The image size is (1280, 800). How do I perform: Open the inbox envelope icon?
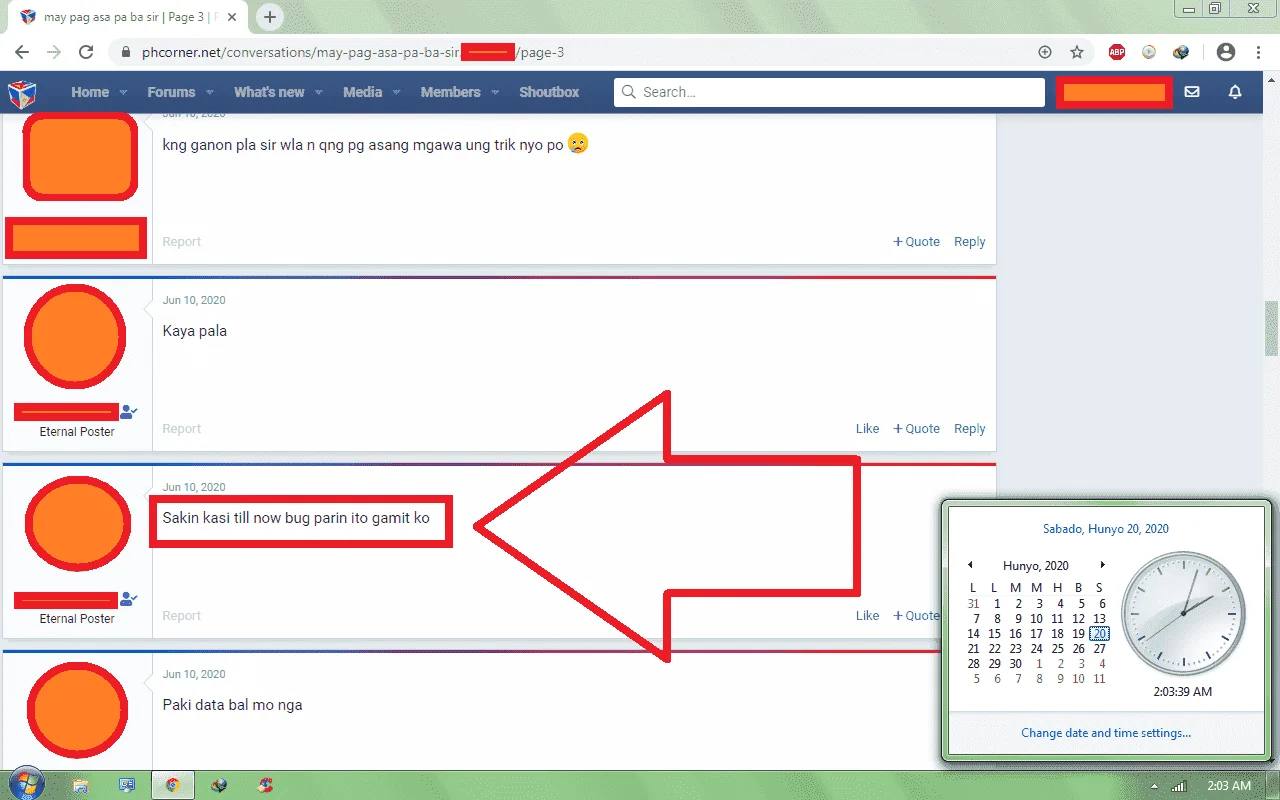tap(1192, 92)
